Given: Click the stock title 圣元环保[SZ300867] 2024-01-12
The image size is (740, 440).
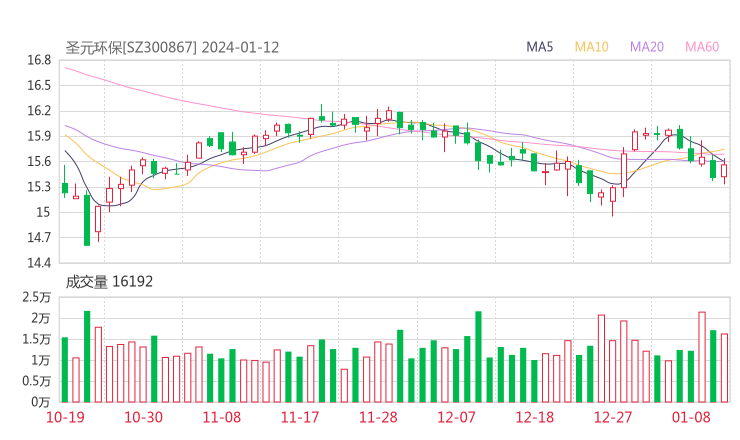Looking at the screenshot, I should (x=172, y=48).
